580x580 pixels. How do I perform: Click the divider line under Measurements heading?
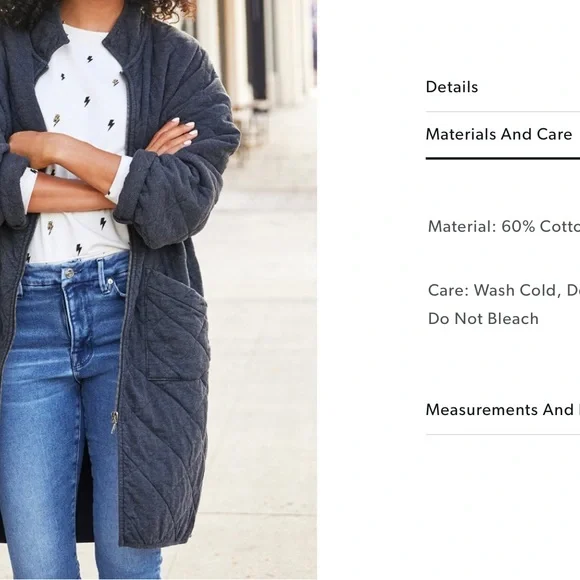(503, 435)
